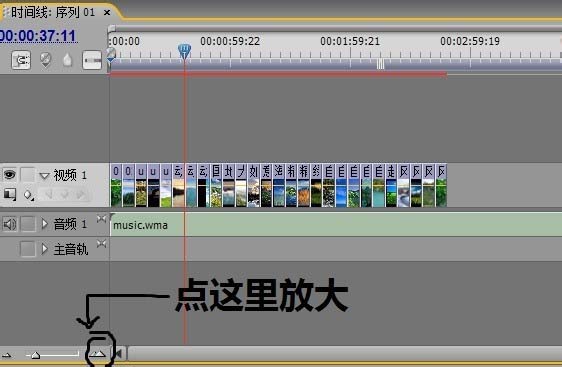Viewport: 562px width, 367px height.
Task: Click ruler at 00:02:59:19
Action: (470, 41)
